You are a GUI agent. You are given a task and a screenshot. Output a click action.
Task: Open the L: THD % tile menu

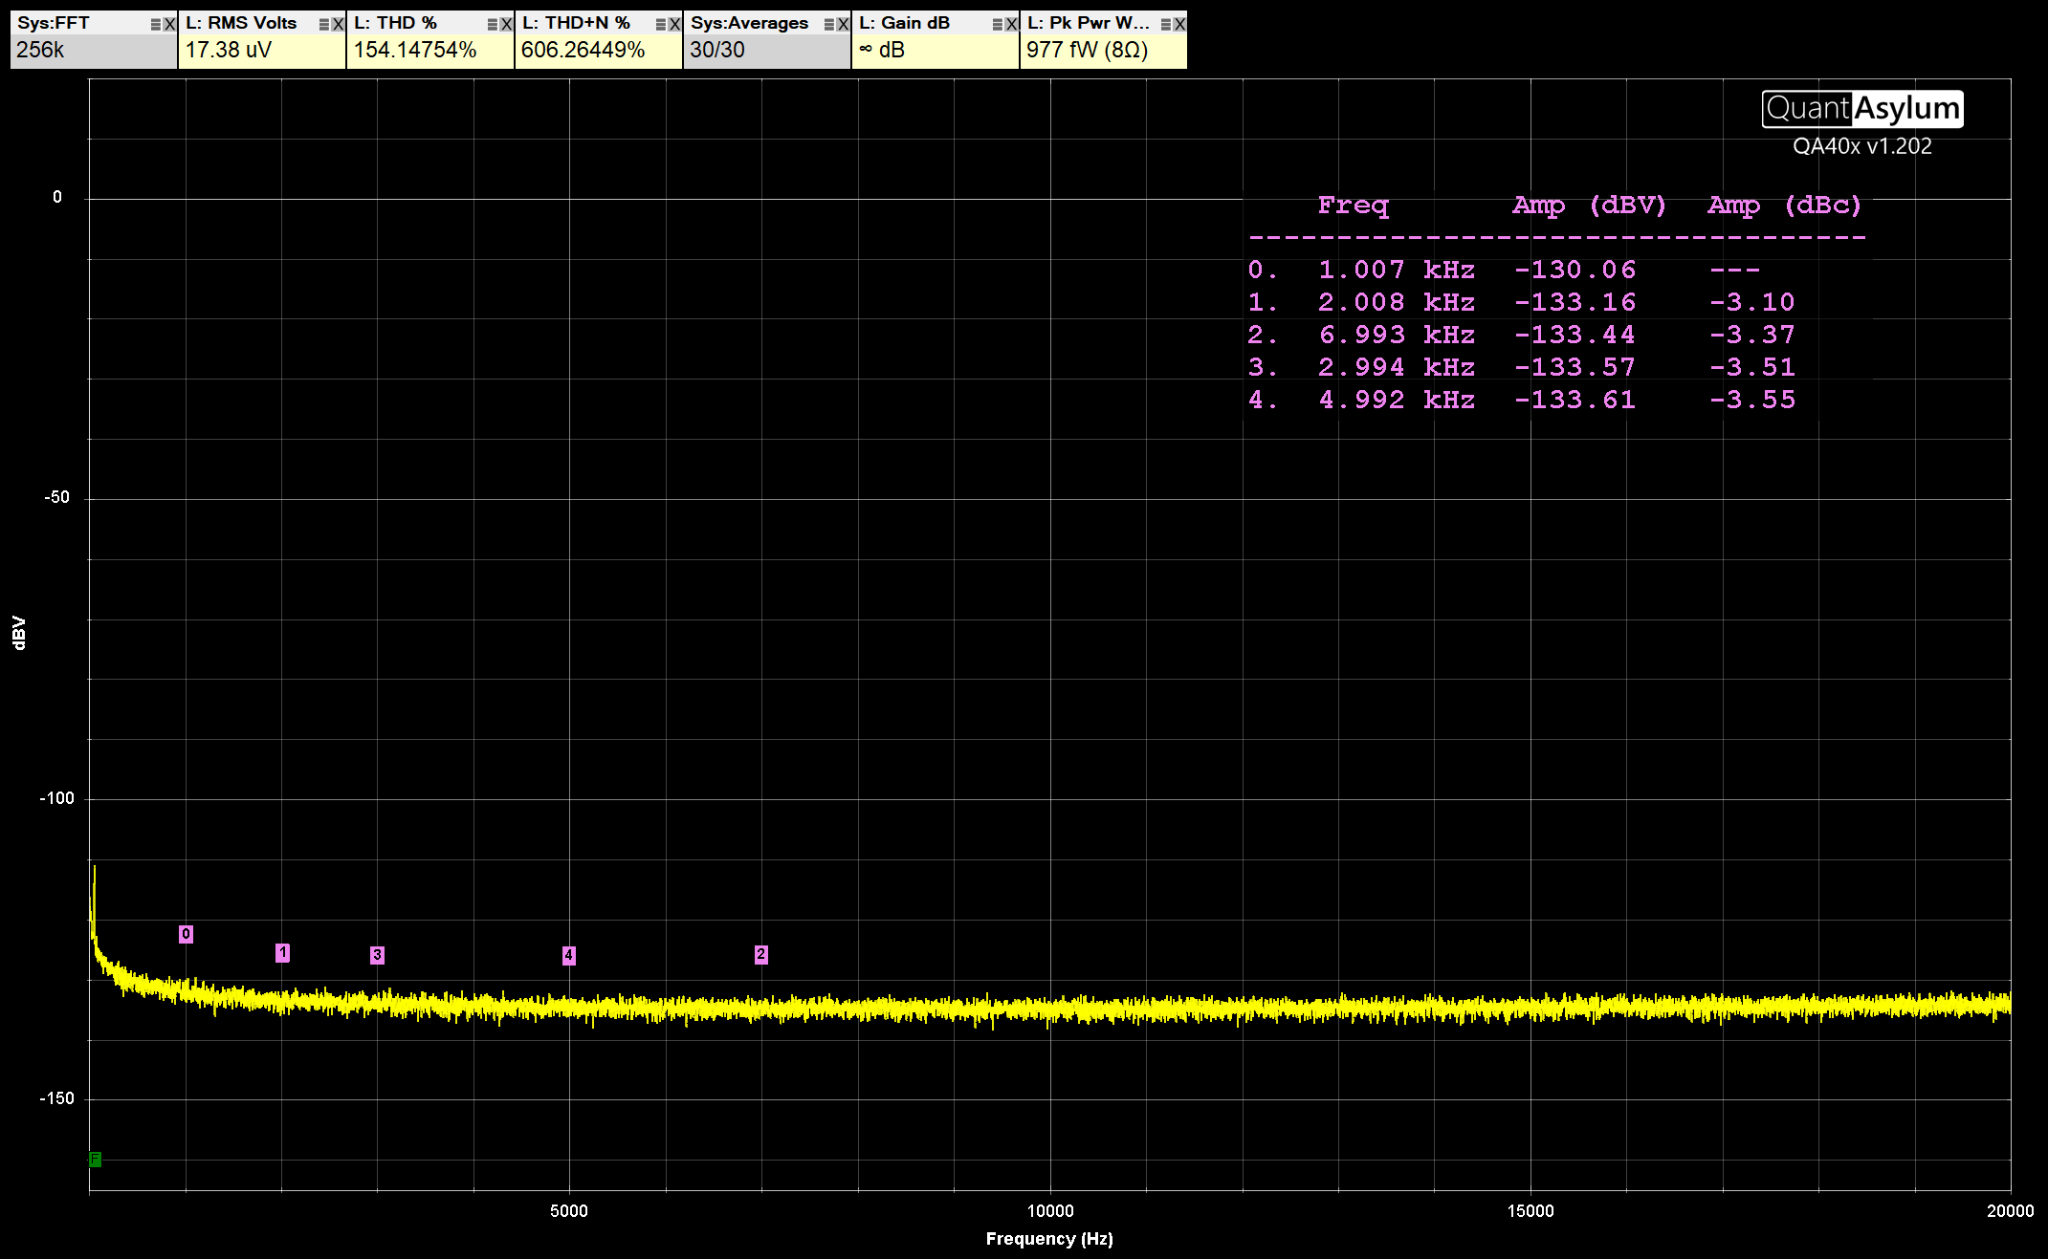[492, 24]
